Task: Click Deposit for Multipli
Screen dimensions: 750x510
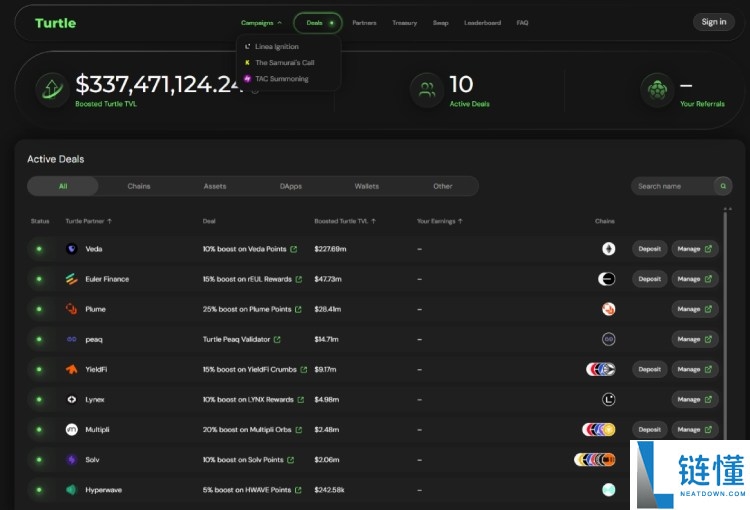Action: tap(650, 430)
